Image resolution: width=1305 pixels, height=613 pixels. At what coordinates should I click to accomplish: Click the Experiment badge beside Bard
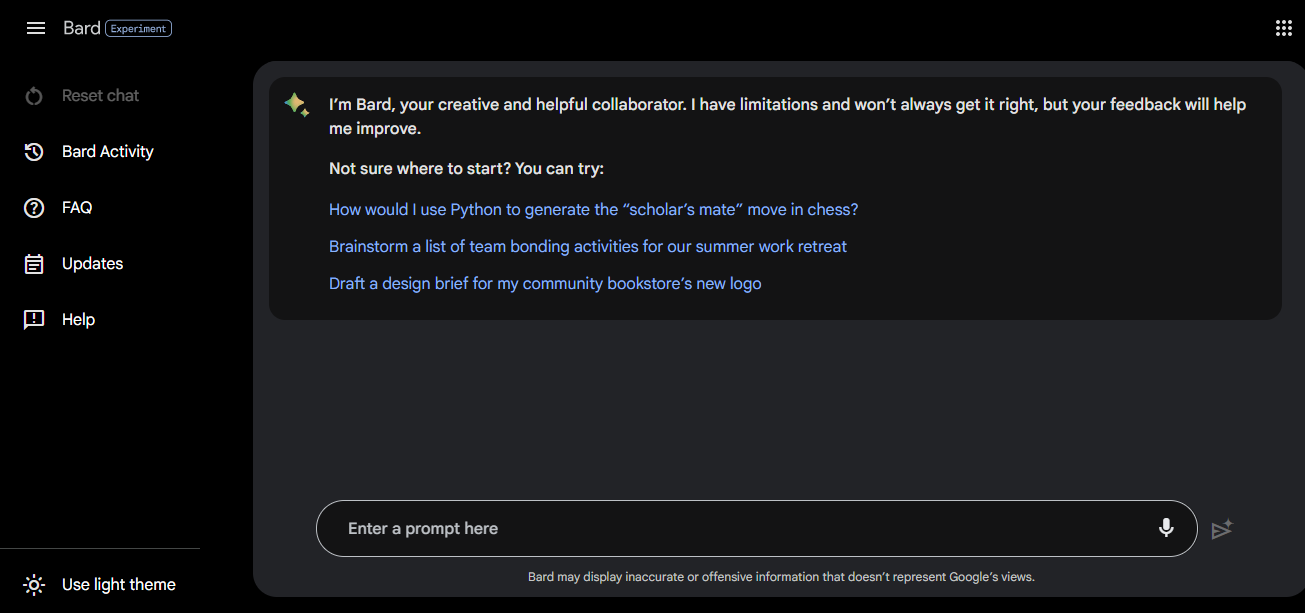(138, 29)
